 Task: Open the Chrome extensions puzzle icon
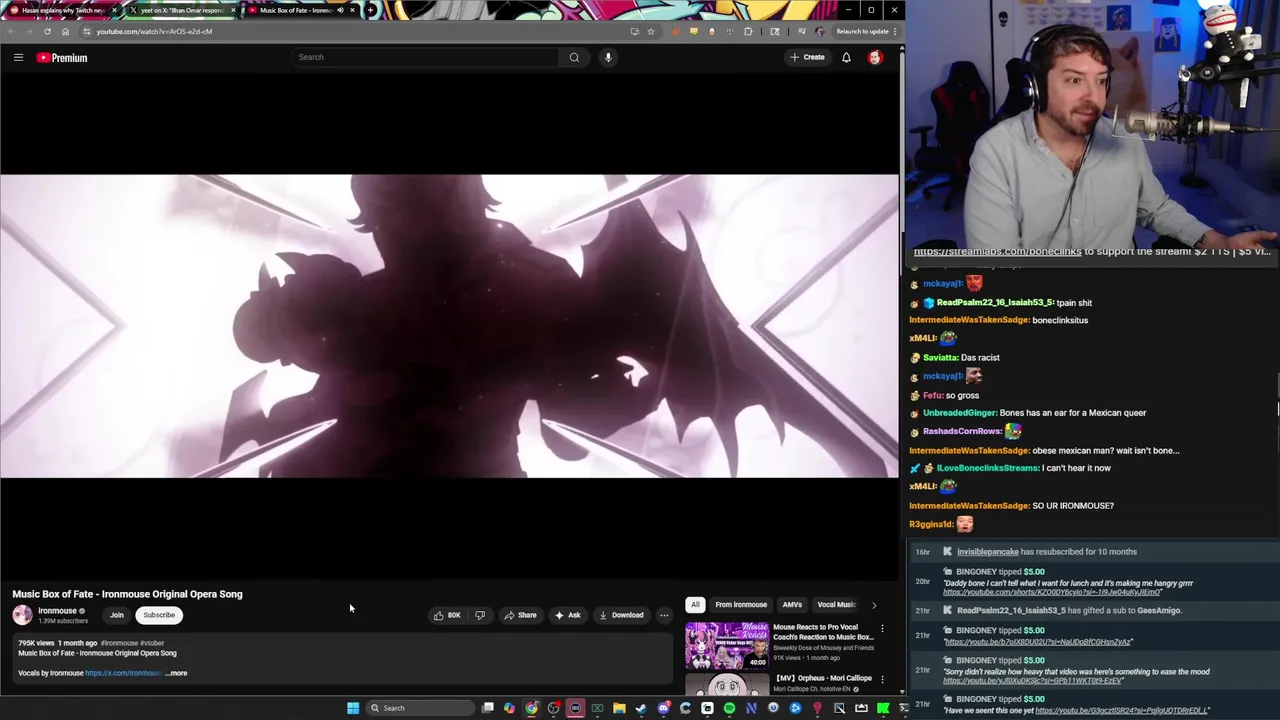tap(748, 31)
